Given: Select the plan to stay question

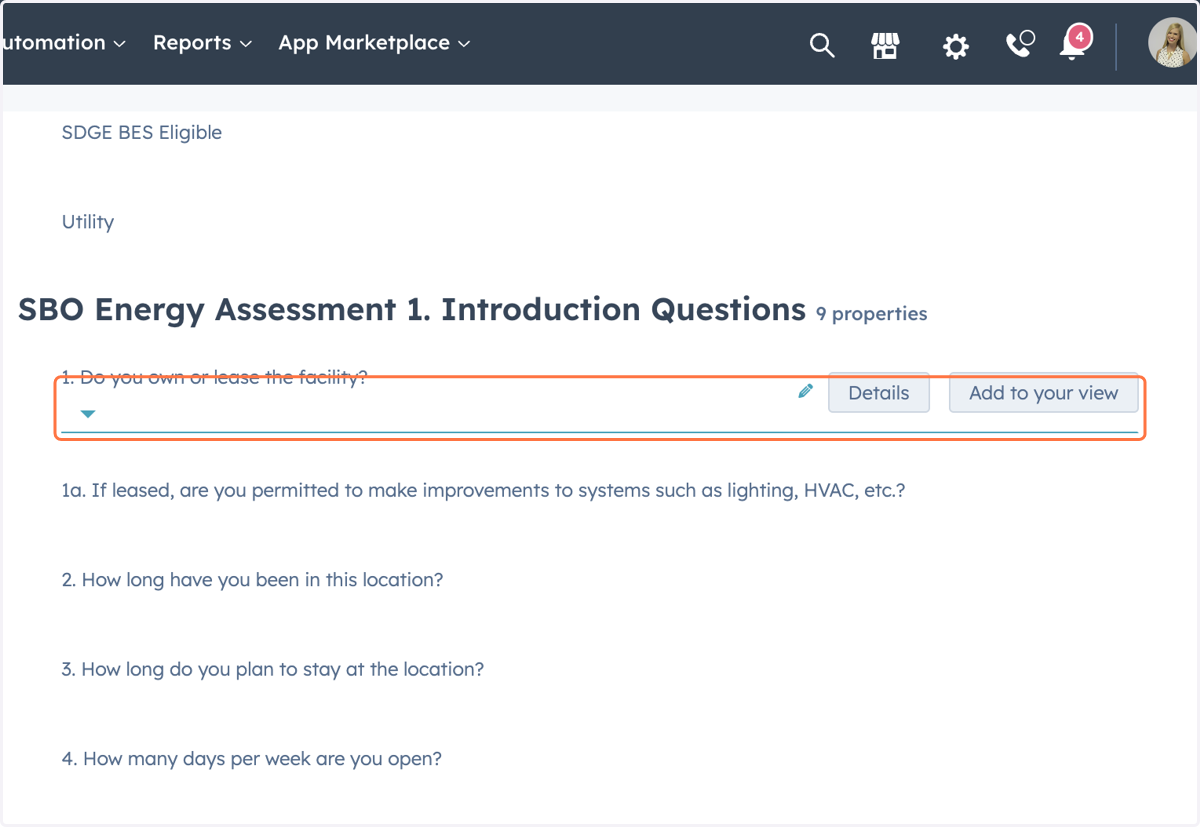Looking at the screenshot, I should (273, 669).
